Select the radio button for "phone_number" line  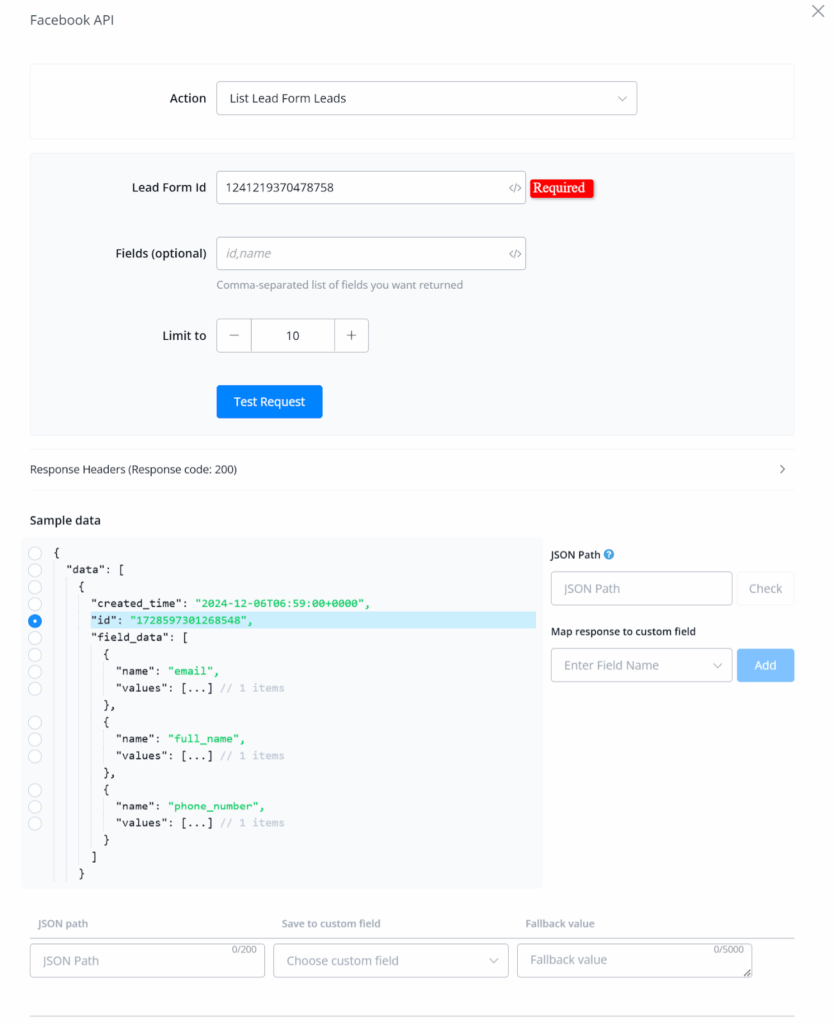[36, 806]
